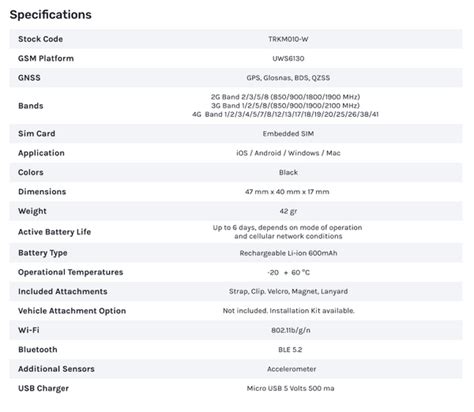The width and height of the screenshot is (474, 412).
Task: Select the Operational Temperatures label
Action: click(x=71, y=272)
